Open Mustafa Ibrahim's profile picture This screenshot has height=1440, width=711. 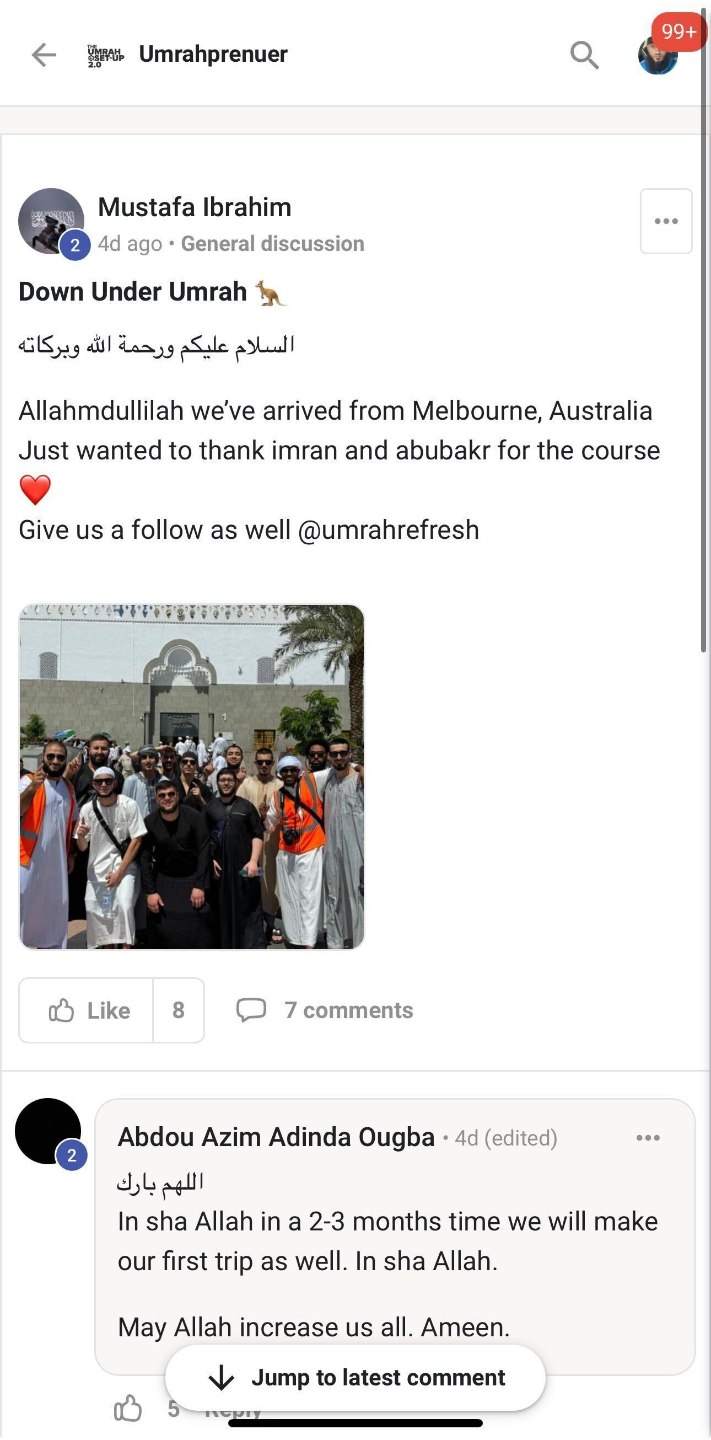click(51, 221)
